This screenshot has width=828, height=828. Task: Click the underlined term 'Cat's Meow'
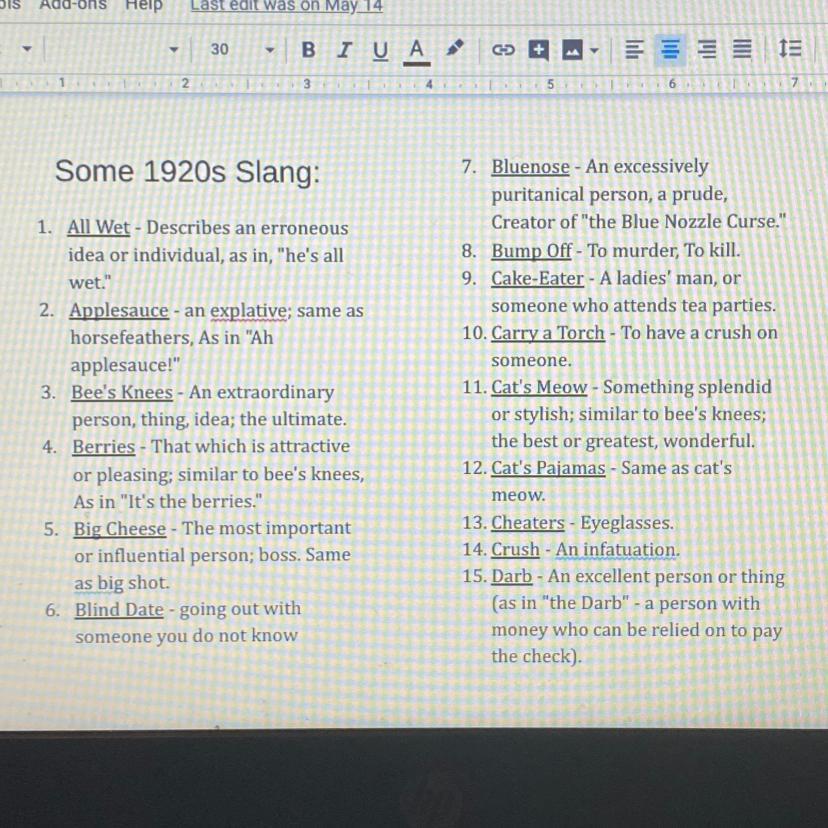539,387
